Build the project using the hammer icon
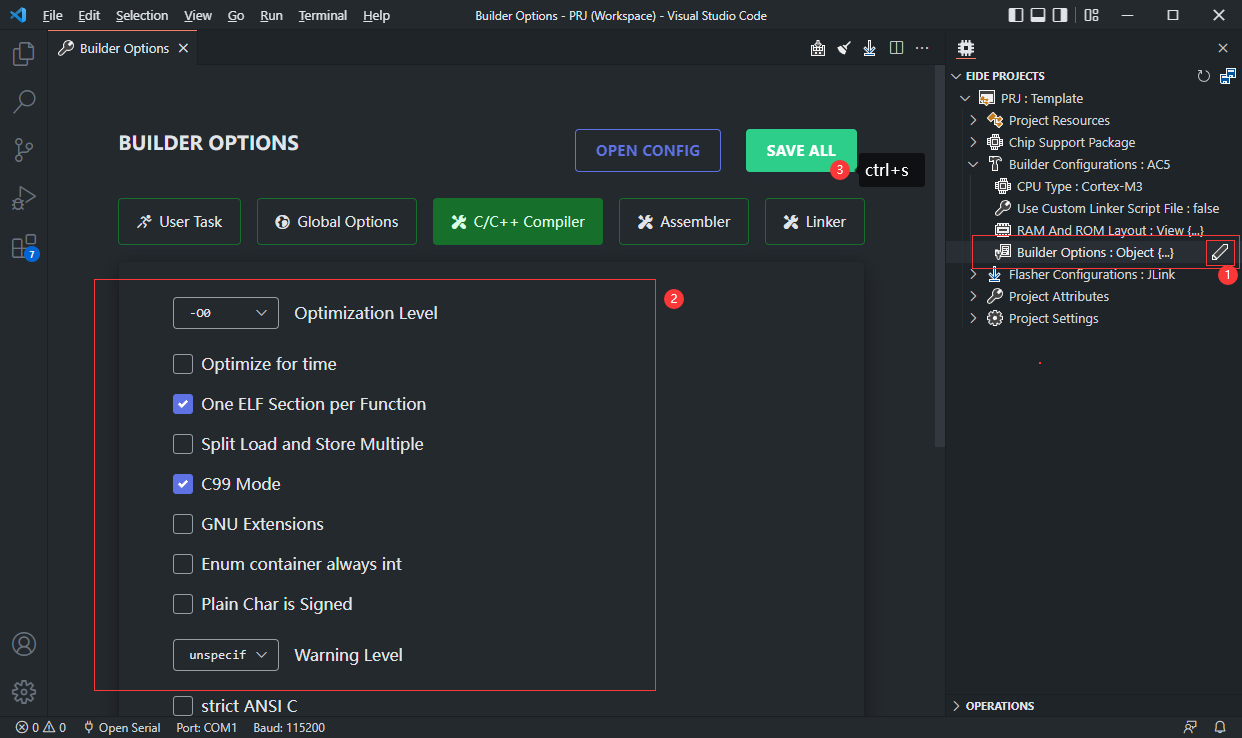The image size is (1242, 738). tap(817, 47)
